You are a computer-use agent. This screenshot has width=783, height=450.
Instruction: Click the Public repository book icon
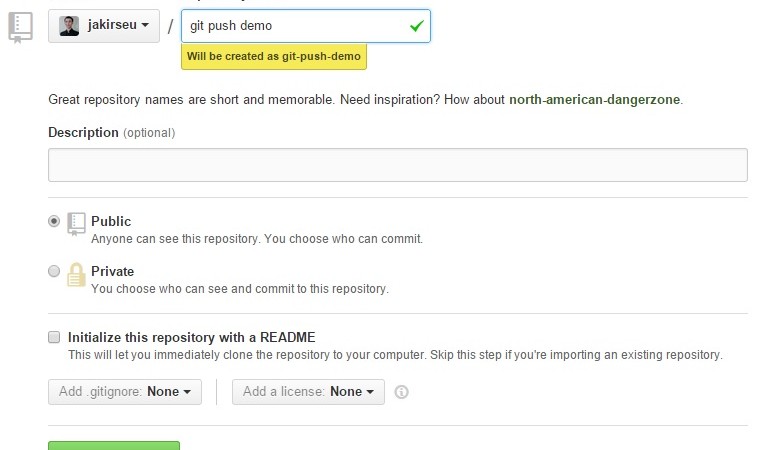(76, 223)
